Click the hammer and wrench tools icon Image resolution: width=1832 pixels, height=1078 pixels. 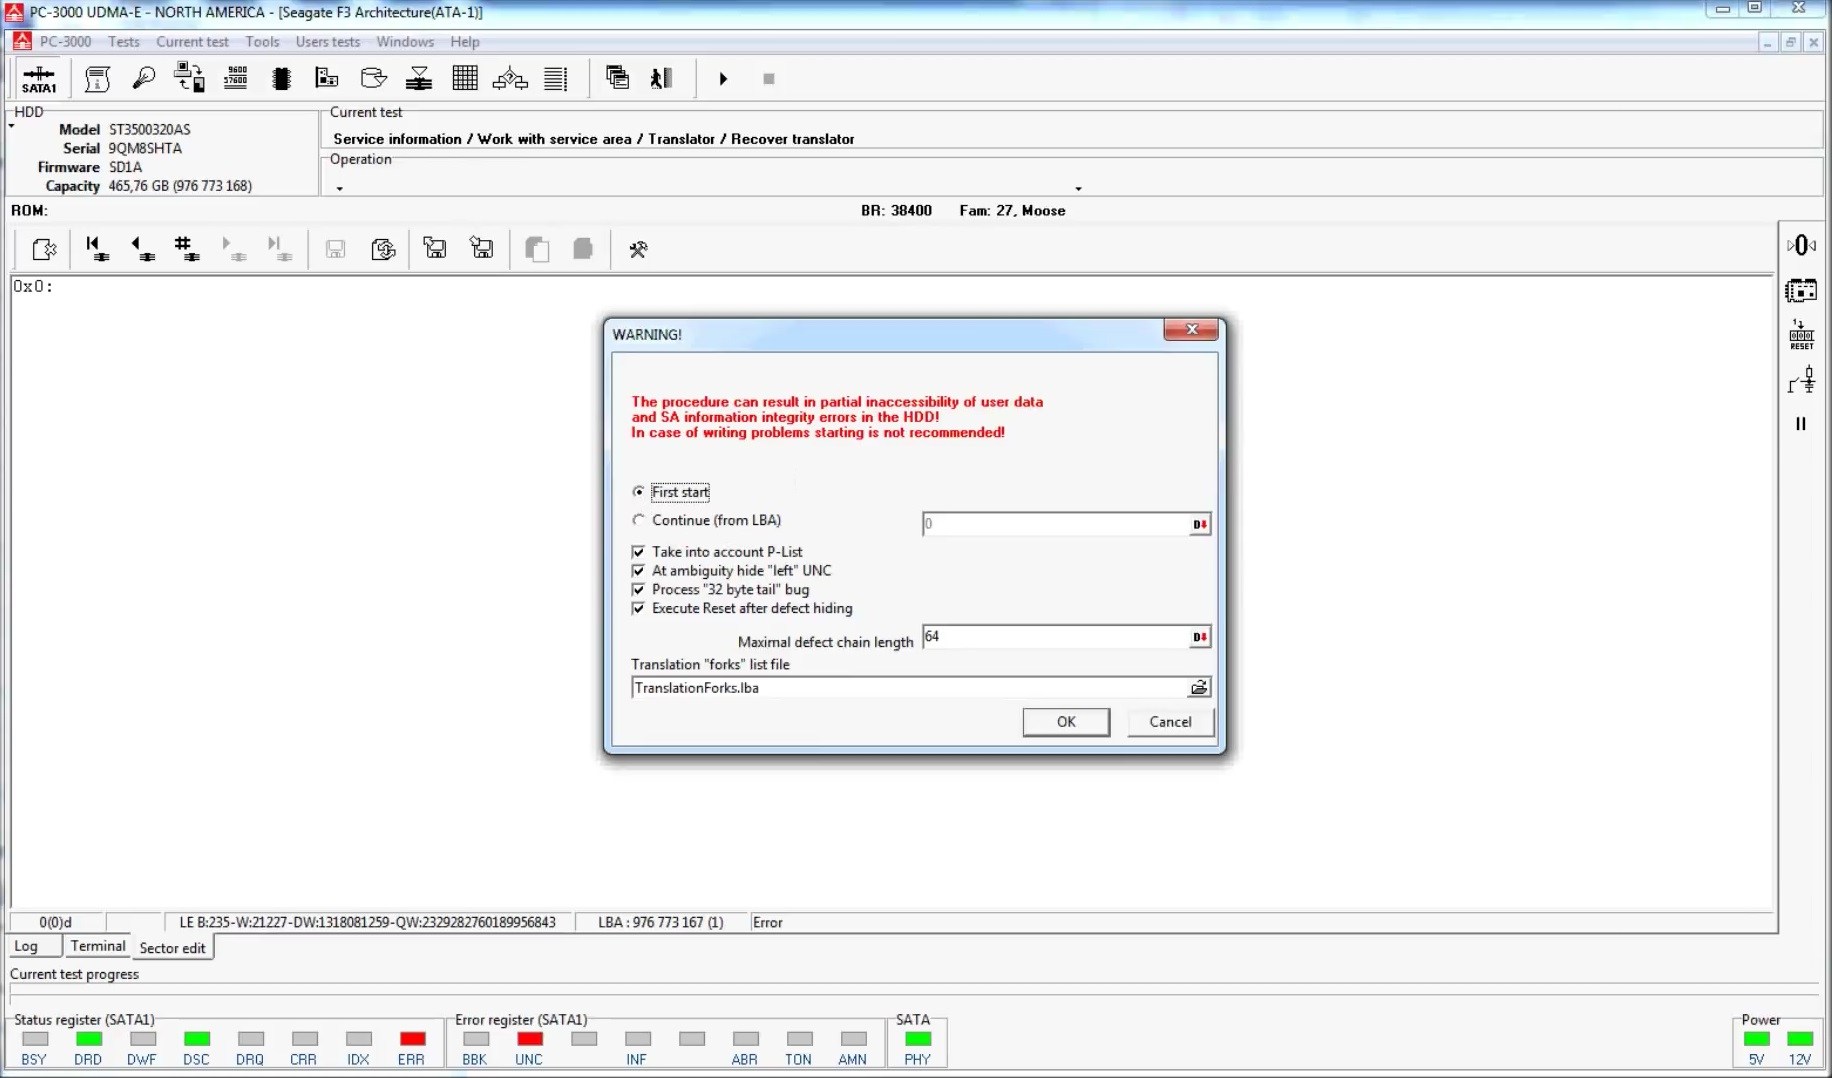pyautogui.click(x=638, y=249)
